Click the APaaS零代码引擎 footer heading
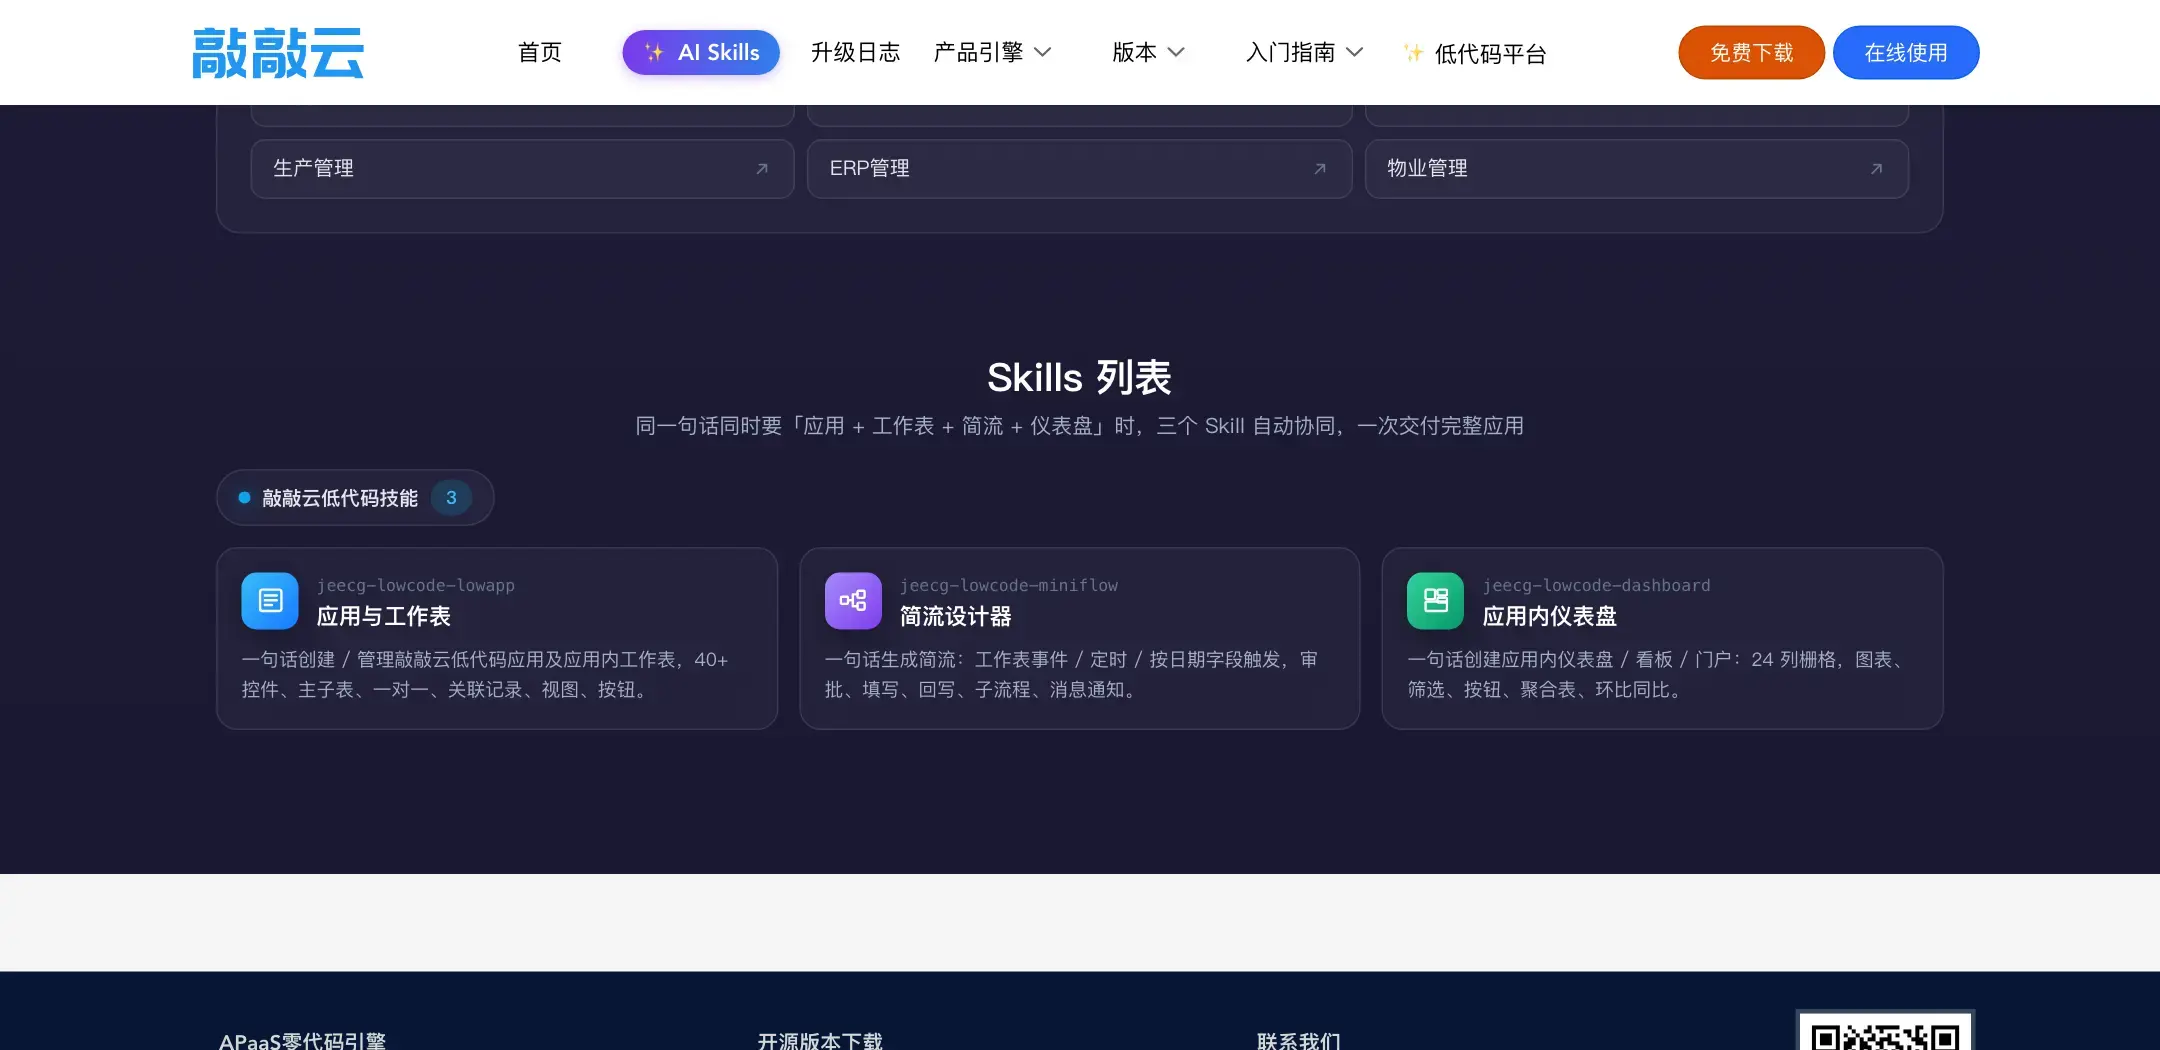 point(303,1041)
